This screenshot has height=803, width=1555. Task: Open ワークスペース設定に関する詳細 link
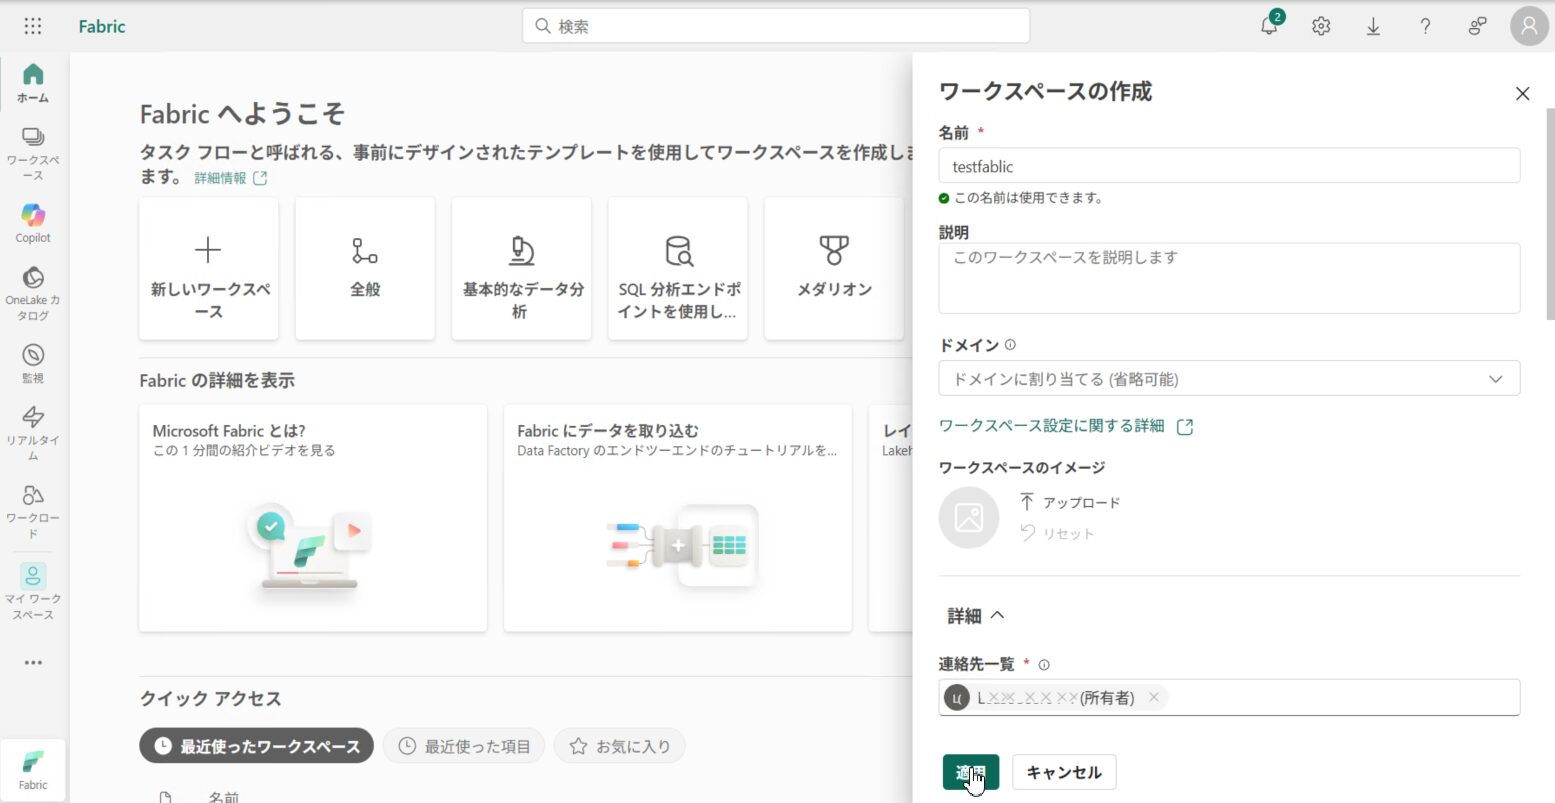tap(1051, 426)
